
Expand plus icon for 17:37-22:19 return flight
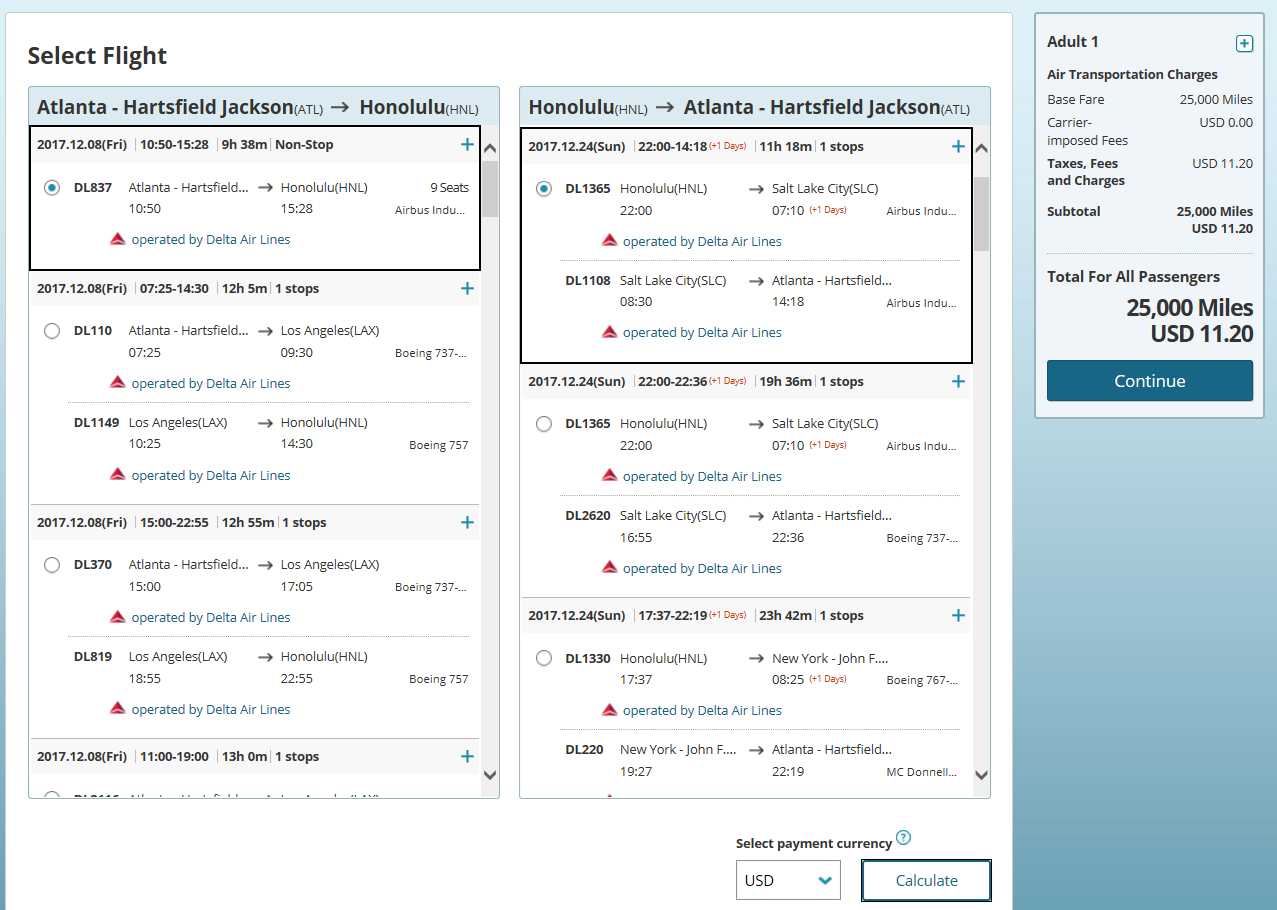[958, 615]
